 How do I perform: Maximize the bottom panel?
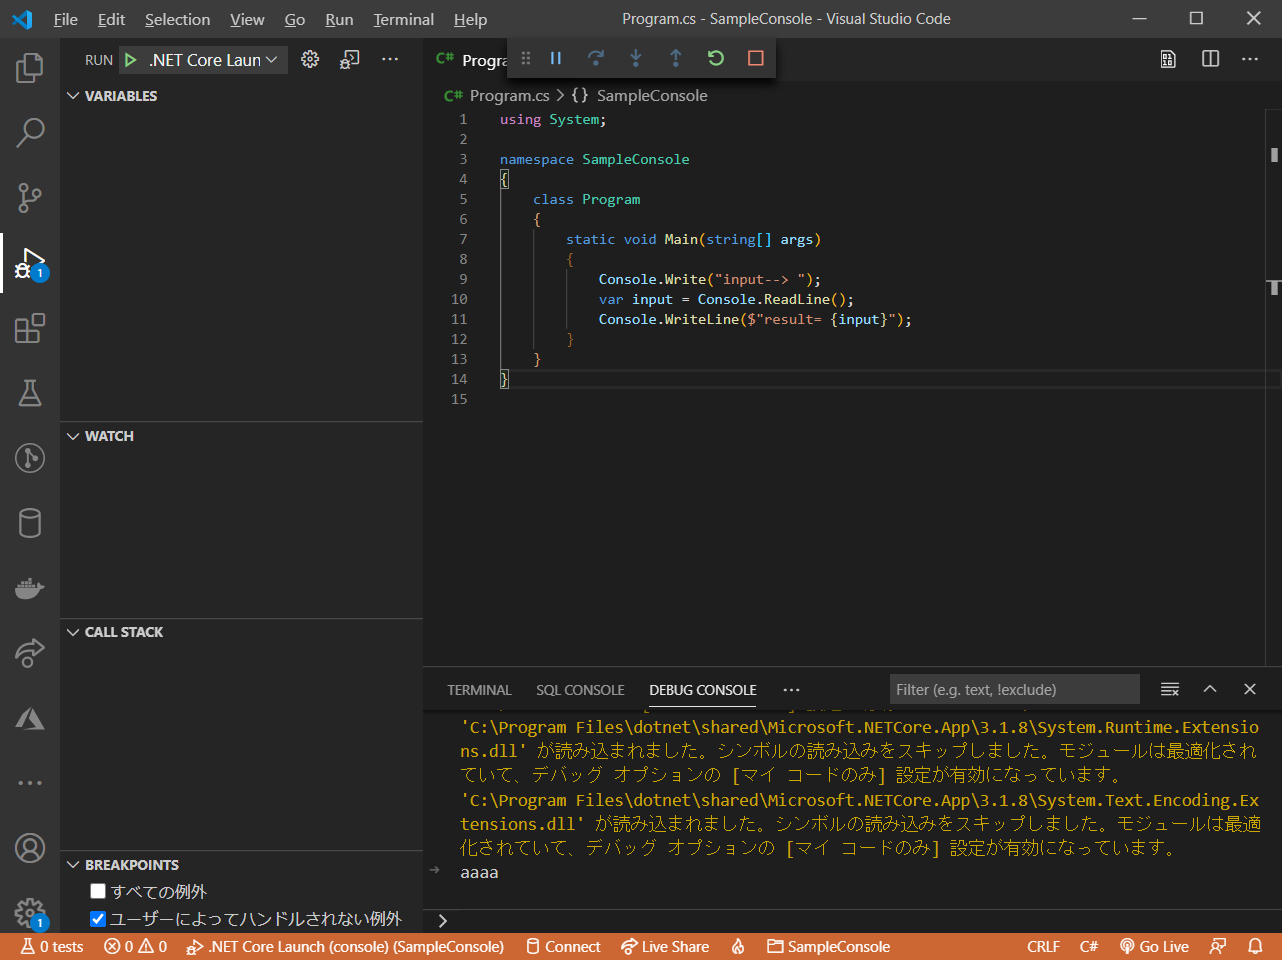pos(1210,689)
